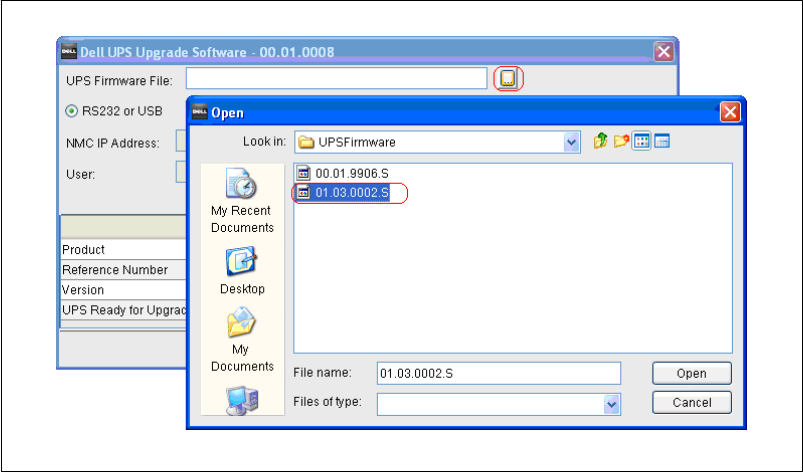
Task: Open My Recent Documents shortcut
Action: (x=242, y=200)
